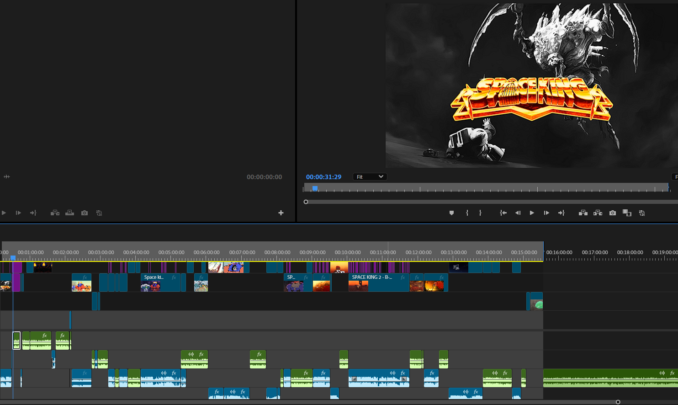This screenshot has height=405, width=678.
Task: Click the Overwrite button in Source monitor
Action: pos(70,213)
